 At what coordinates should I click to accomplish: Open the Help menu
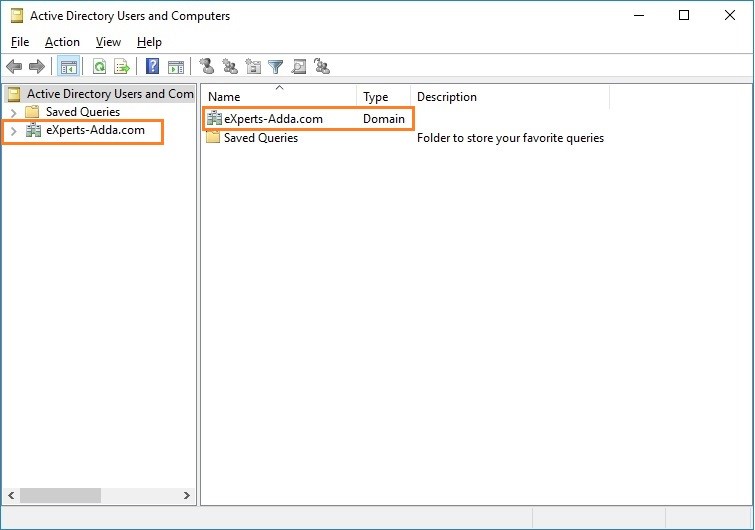pyautogui.click(x=149, y=42)
